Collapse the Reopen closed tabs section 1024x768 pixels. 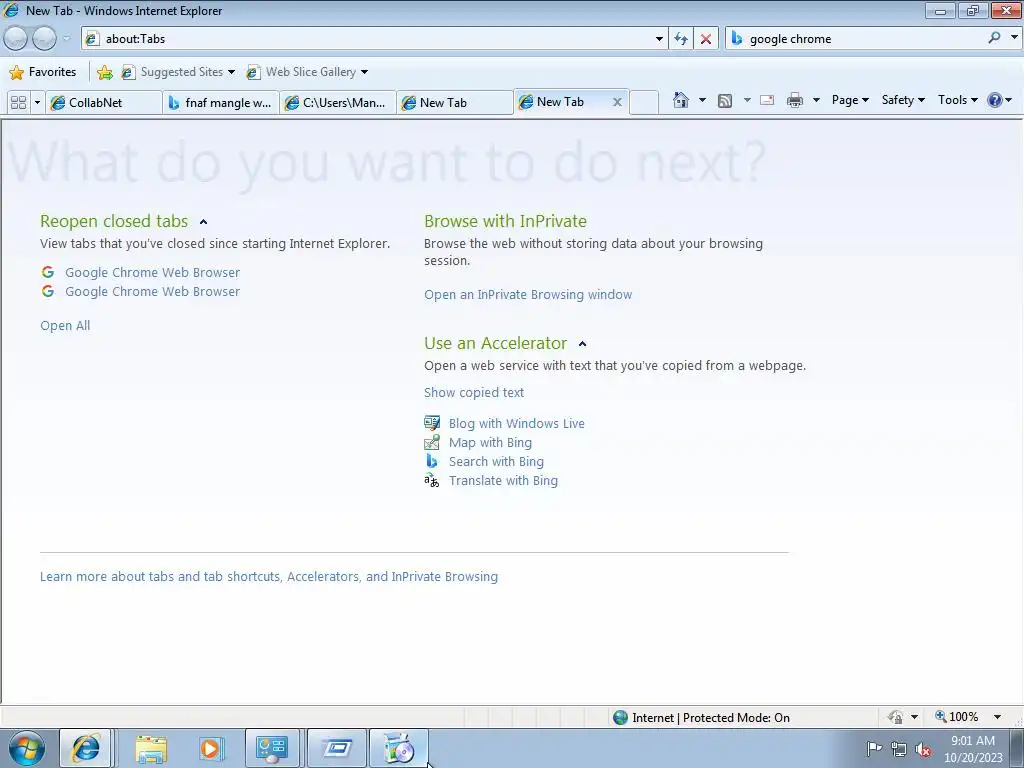point(203,222)
